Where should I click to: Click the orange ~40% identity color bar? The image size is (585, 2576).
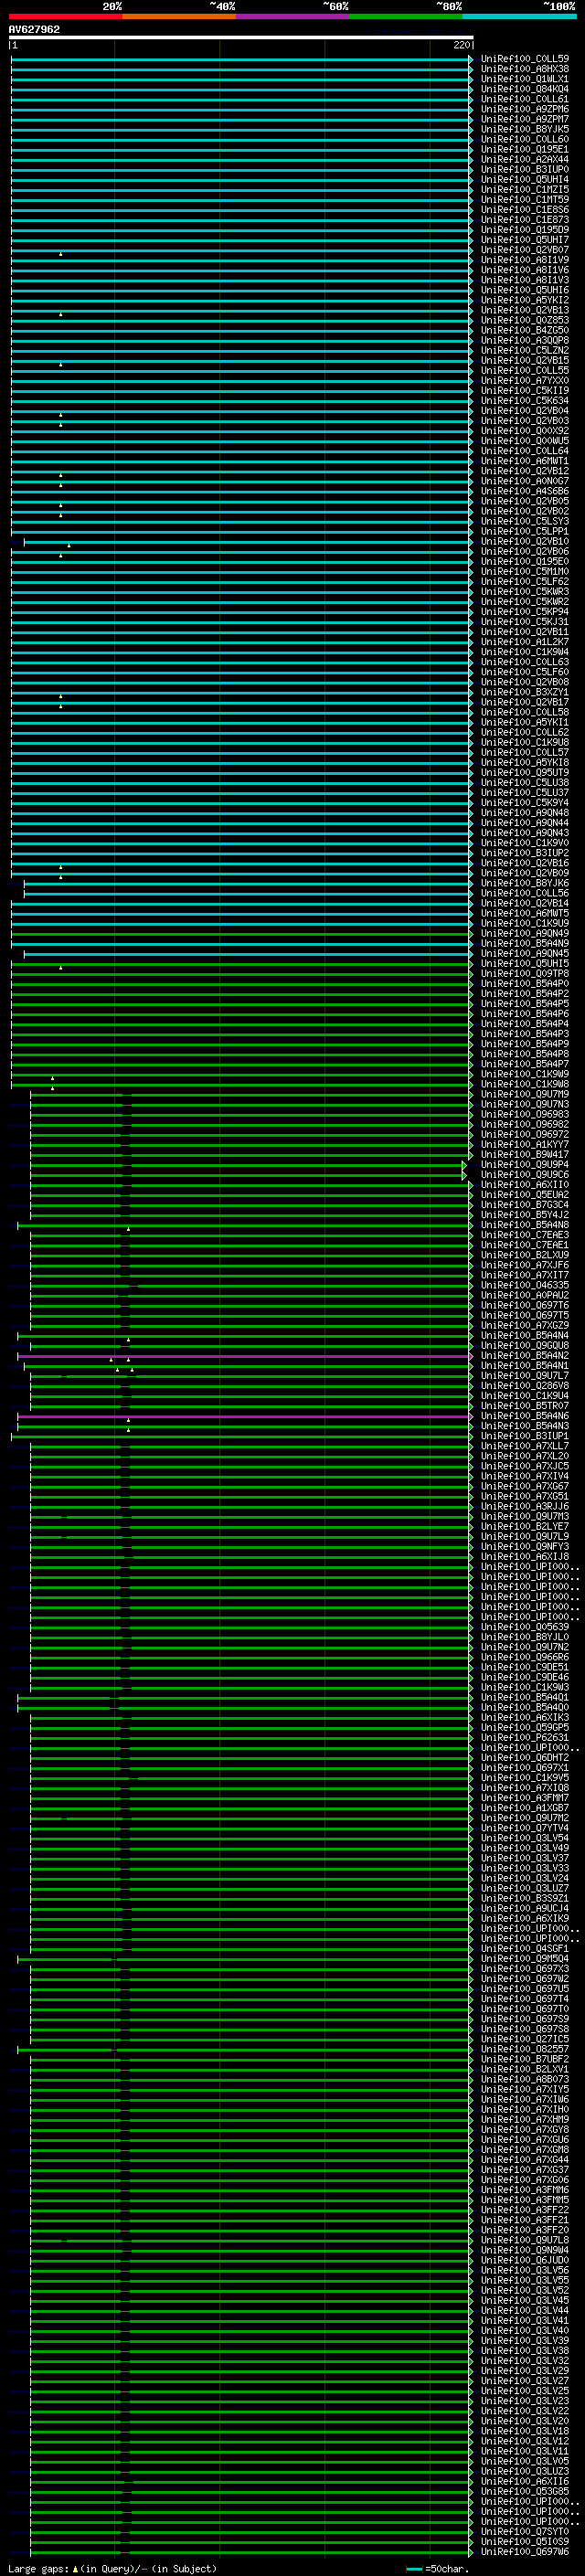point(179,16)
